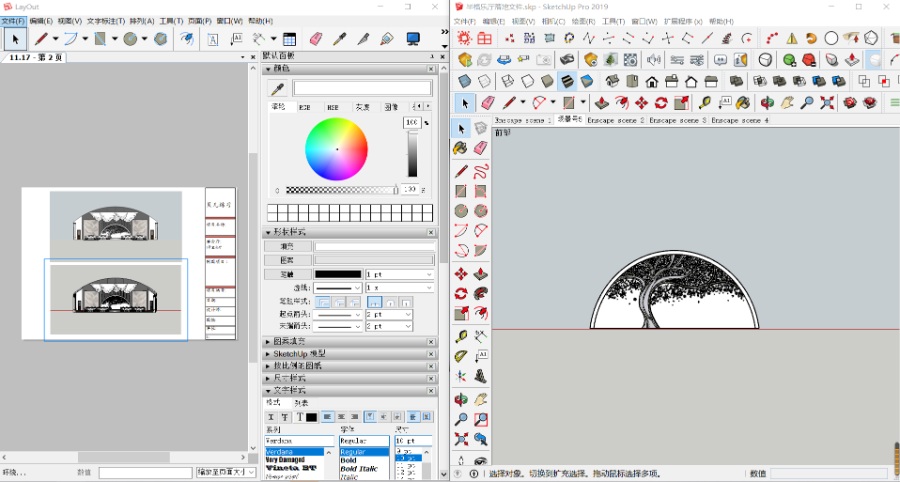Viewport: 900px width, 482px height.
Task: Open the Arrange menu in LayOut
Action: tap(142, 21)
